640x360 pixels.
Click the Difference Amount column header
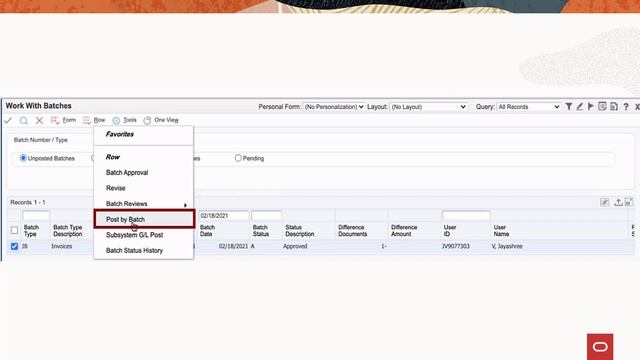(x=404, y=231)
